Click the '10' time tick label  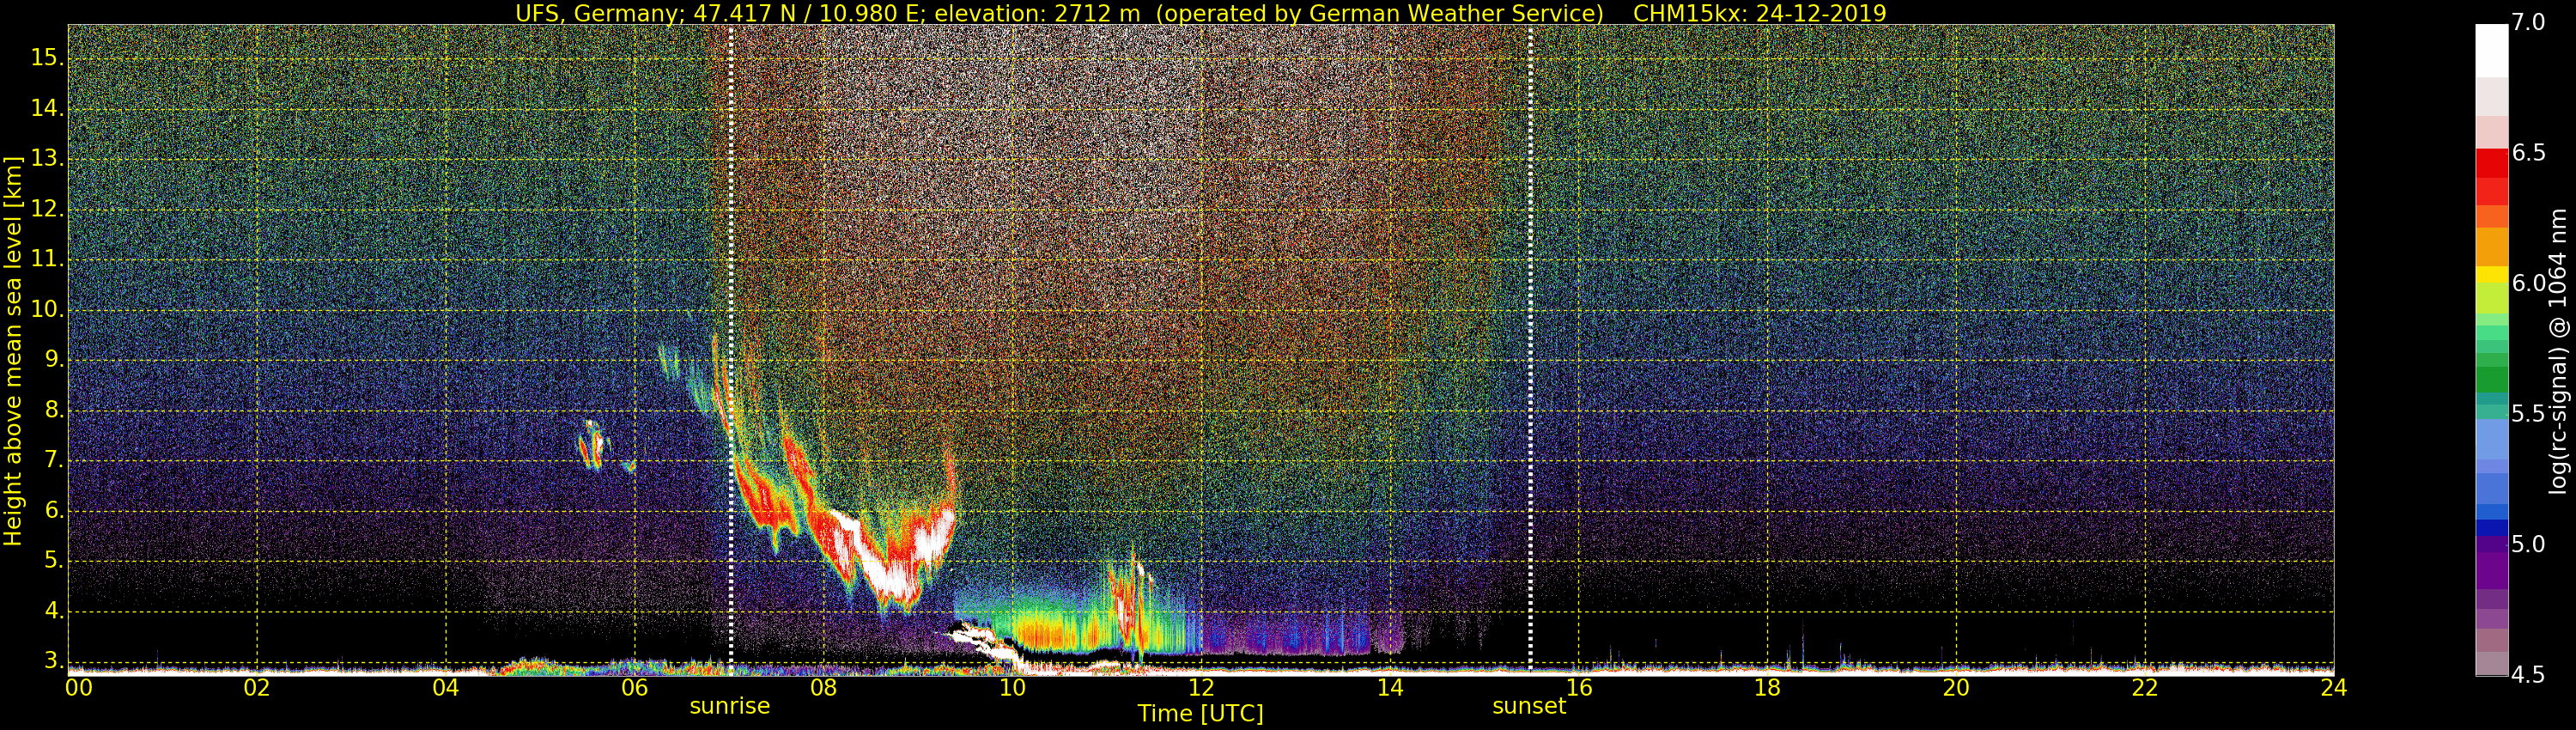(x=1012, y=688)
